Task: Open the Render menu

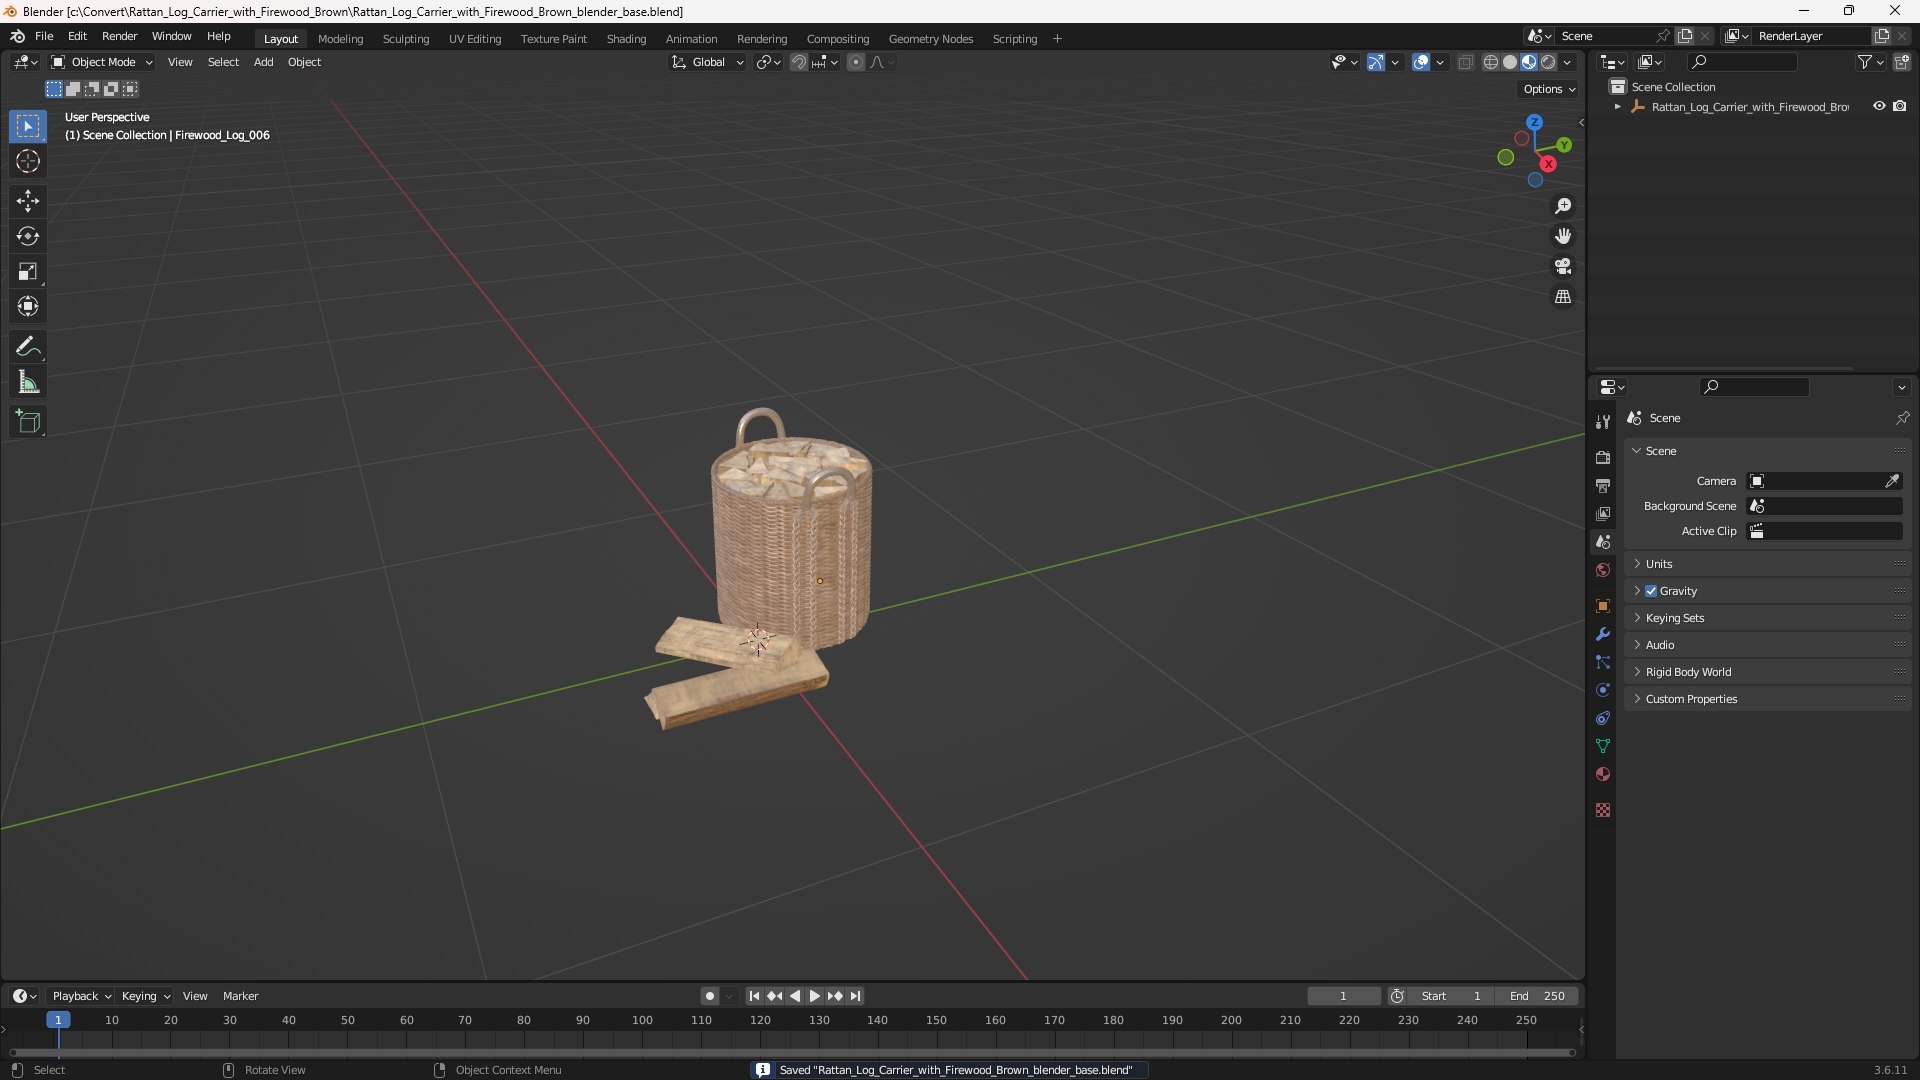Action: pos(119,36)
